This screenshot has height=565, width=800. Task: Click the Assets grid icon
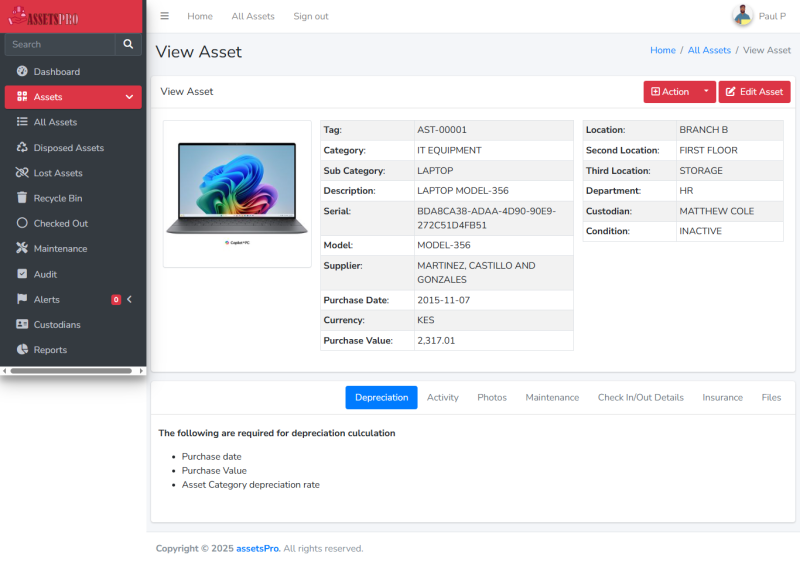point(22,96)
